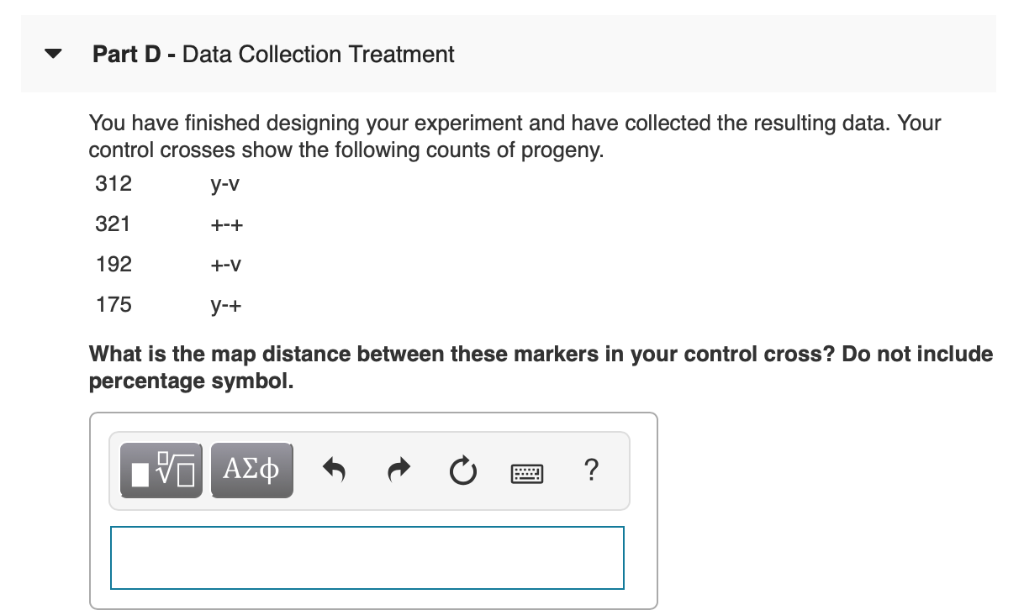Image resolution: width=1024 pixels, height=610 pixels.
Task: Select the 321 progeny count
Action: click(113, 224)
